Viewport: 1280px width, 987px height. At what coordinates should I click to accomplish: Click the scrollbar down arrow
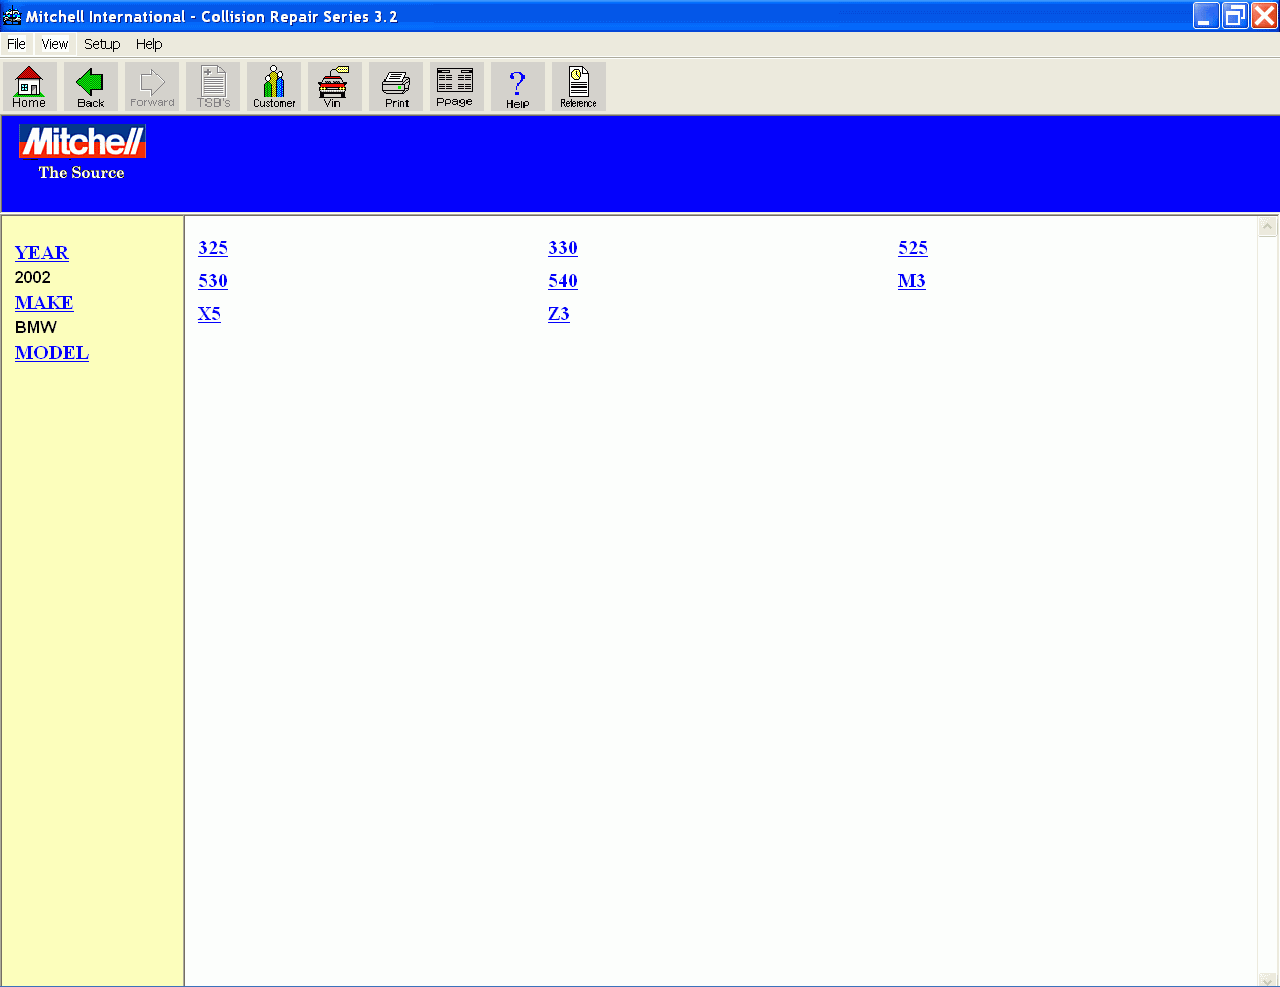[1268, 979]
